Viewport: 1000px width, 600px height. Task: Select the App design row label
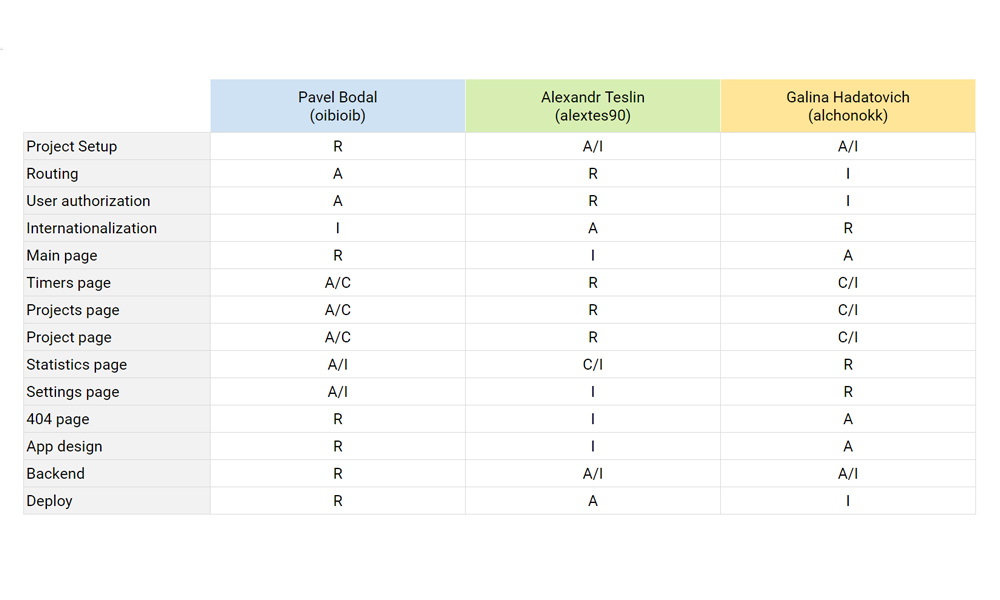[x=117, y=446]
